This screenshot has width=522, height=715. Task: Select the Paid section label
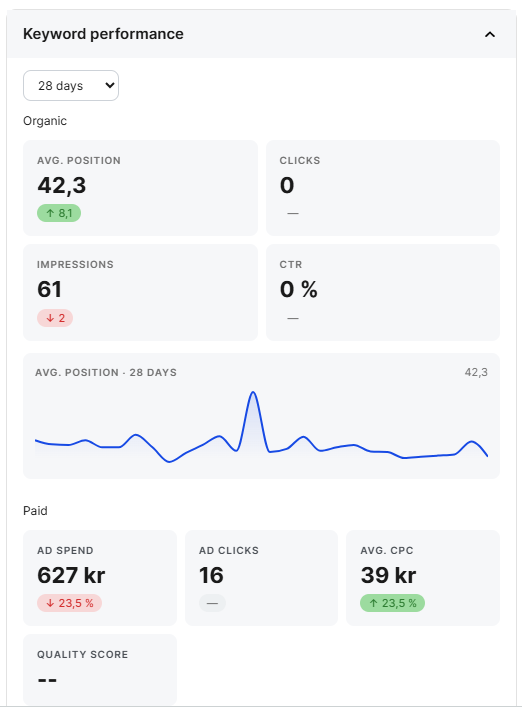pyautogui.click(x=35, y=511)
